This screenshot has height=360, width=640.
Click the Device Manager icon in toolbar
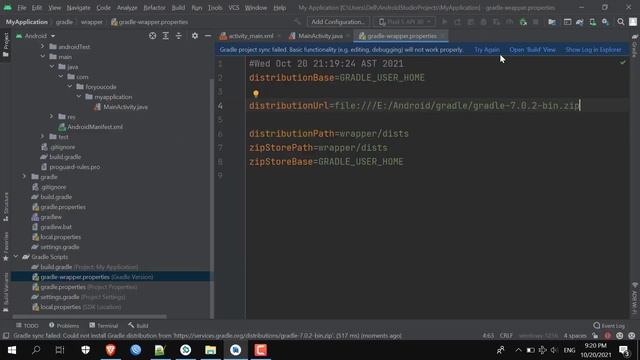click(593, 22)
